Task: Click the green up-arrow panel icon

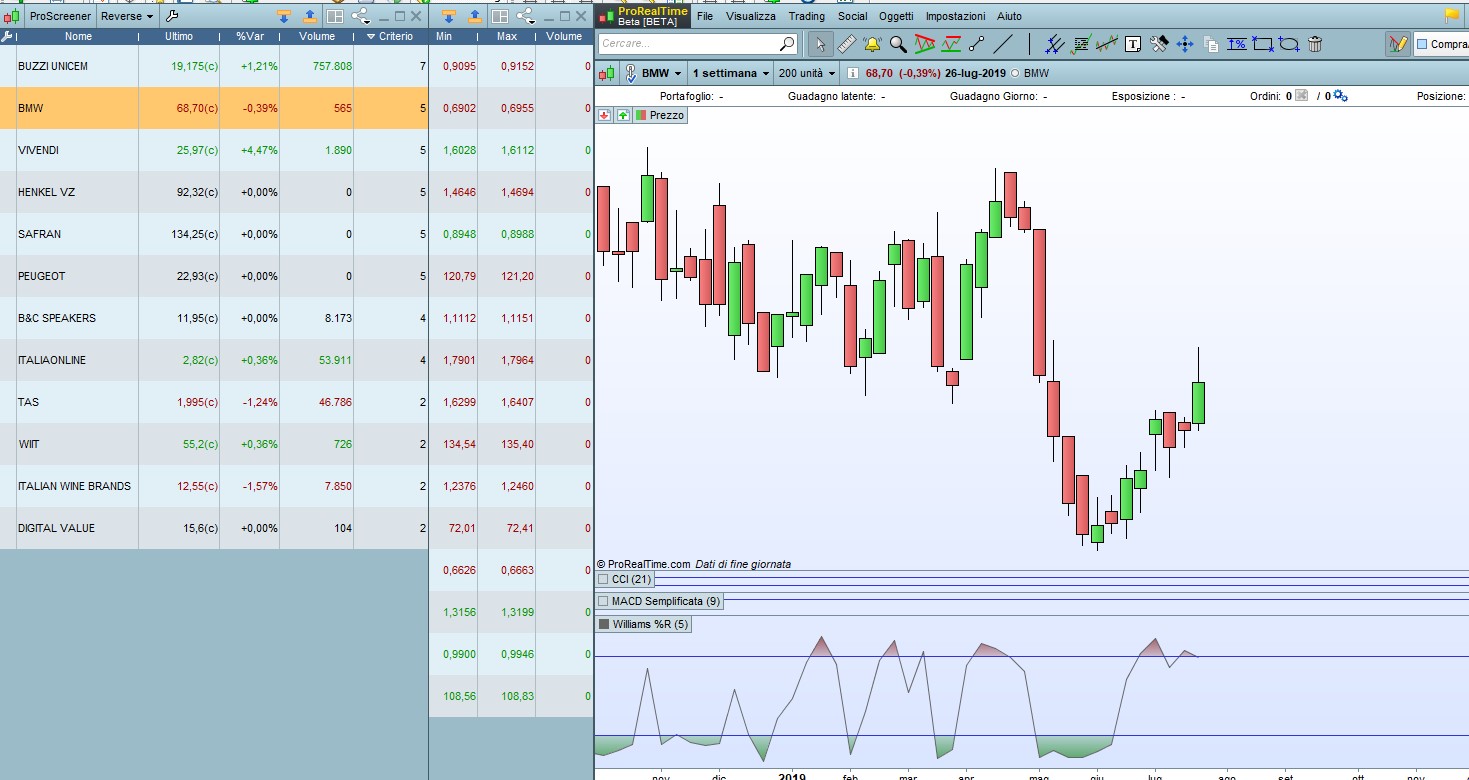Action: [x=623, y=115]
